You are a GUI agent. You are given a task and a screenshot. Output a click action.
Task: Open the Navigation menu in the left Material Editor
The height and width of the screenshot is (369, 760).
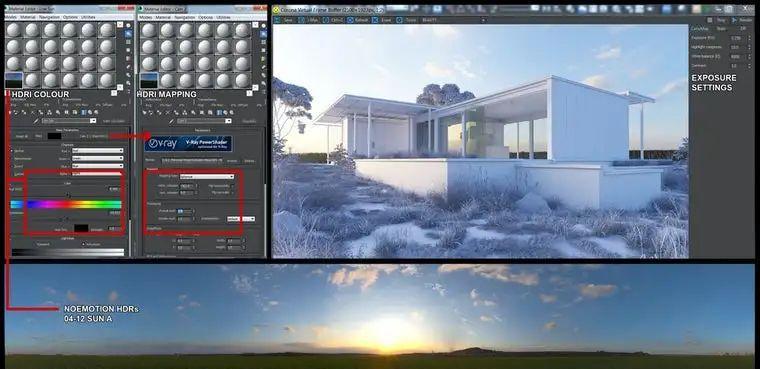coord(49,17)
